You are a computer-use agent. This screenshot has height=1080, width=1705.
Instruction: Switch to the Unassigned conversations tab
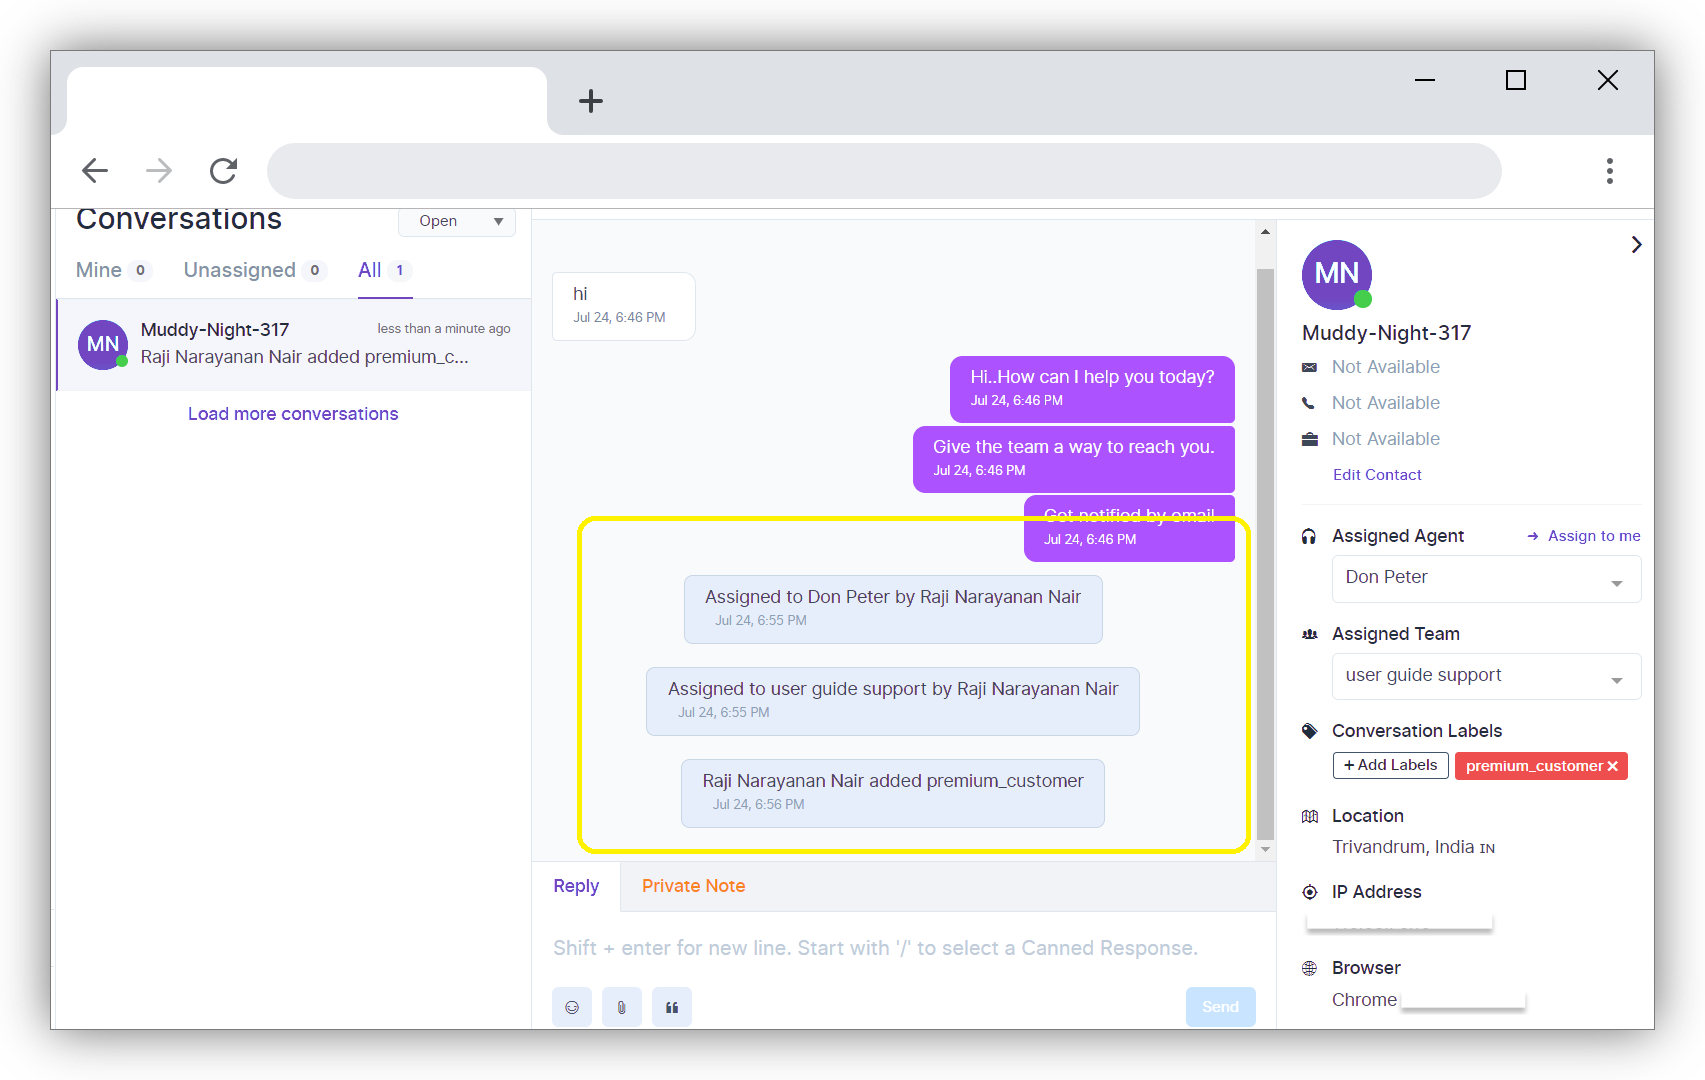tap(240, 270)
